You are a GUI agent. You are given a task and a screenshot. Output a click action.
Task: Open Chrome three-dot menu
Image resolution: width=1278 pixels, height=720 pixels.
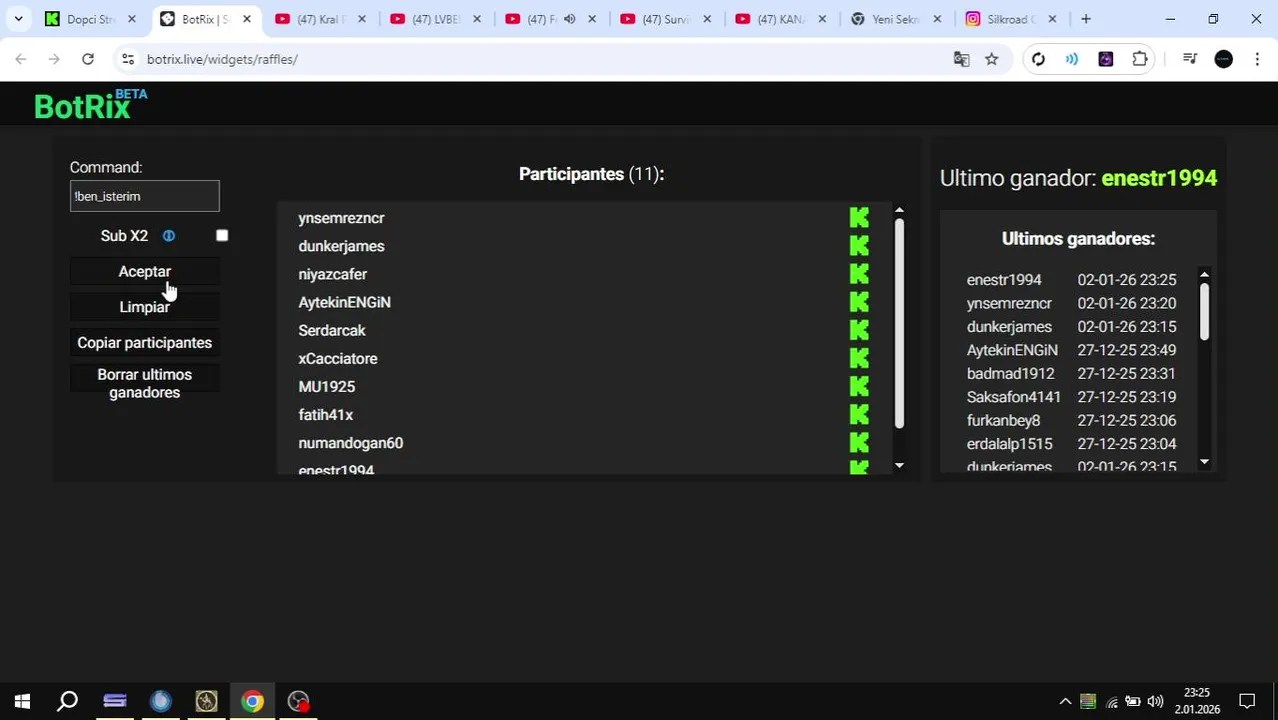click(1257, 60)
